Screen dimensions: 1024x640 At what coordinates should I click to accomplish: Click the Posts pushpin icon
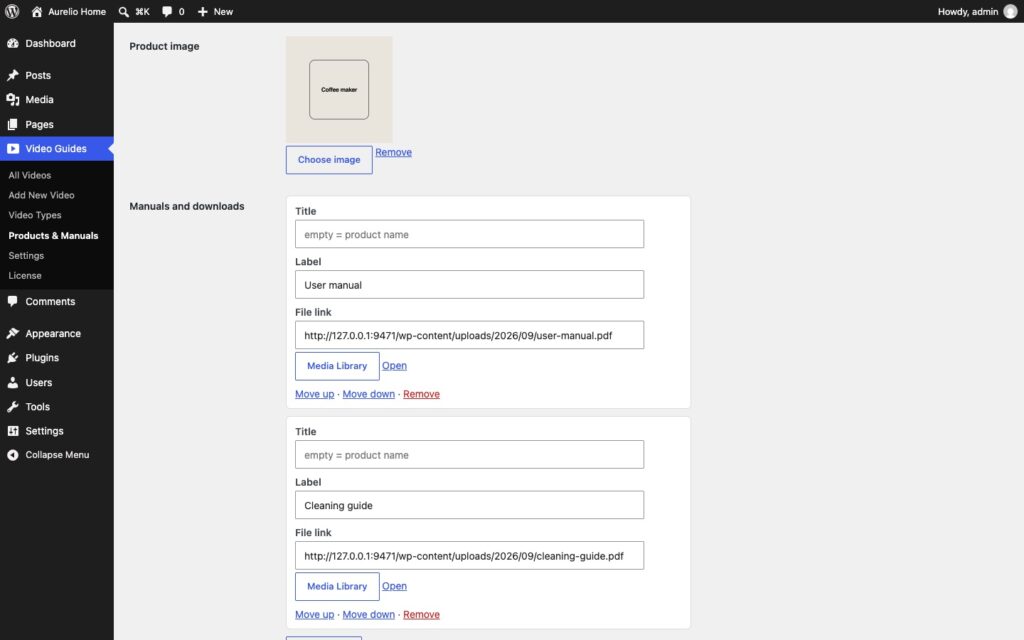click(12, 75)
